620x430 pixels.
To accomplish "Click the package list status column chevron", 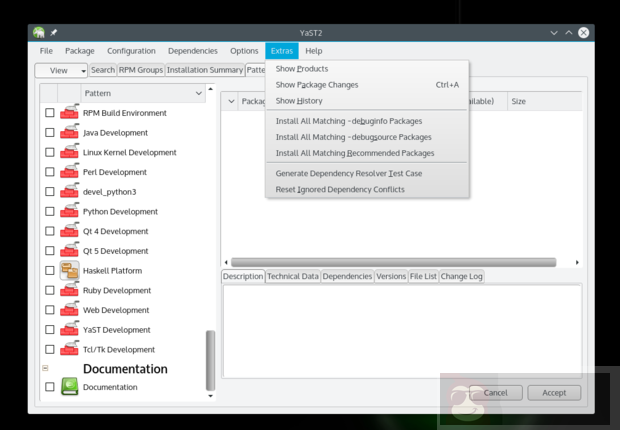I will (x=231, y=101).
